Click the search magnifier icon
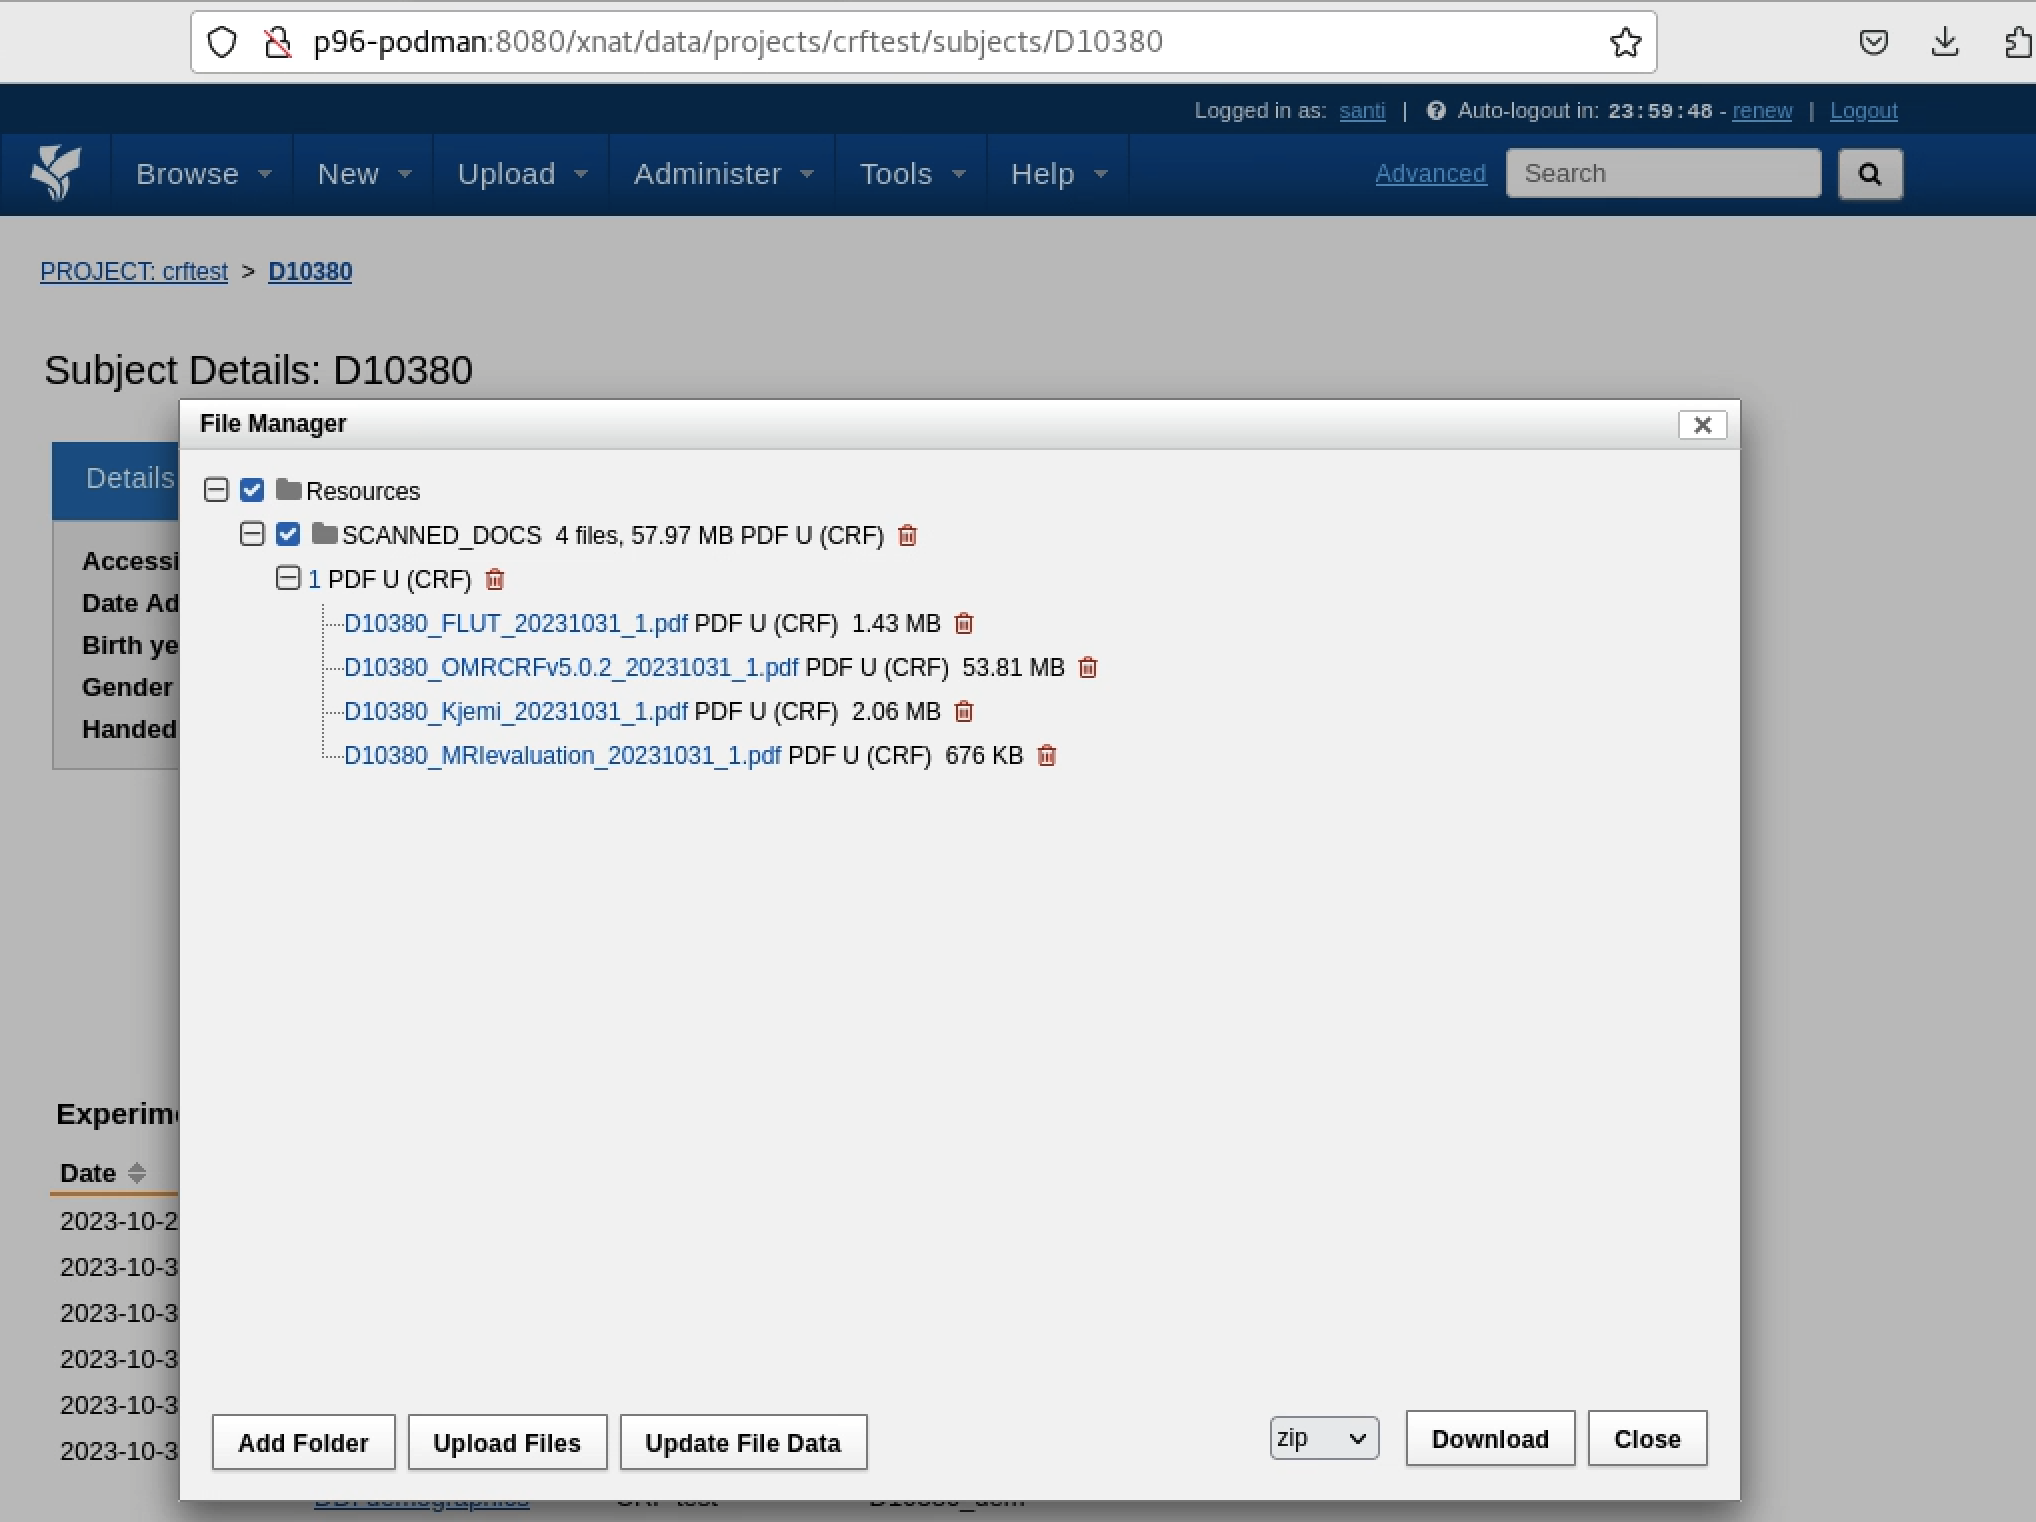Viewport: 2036px width, 1522px height. pyautogui.click(x=1870, y=173)
